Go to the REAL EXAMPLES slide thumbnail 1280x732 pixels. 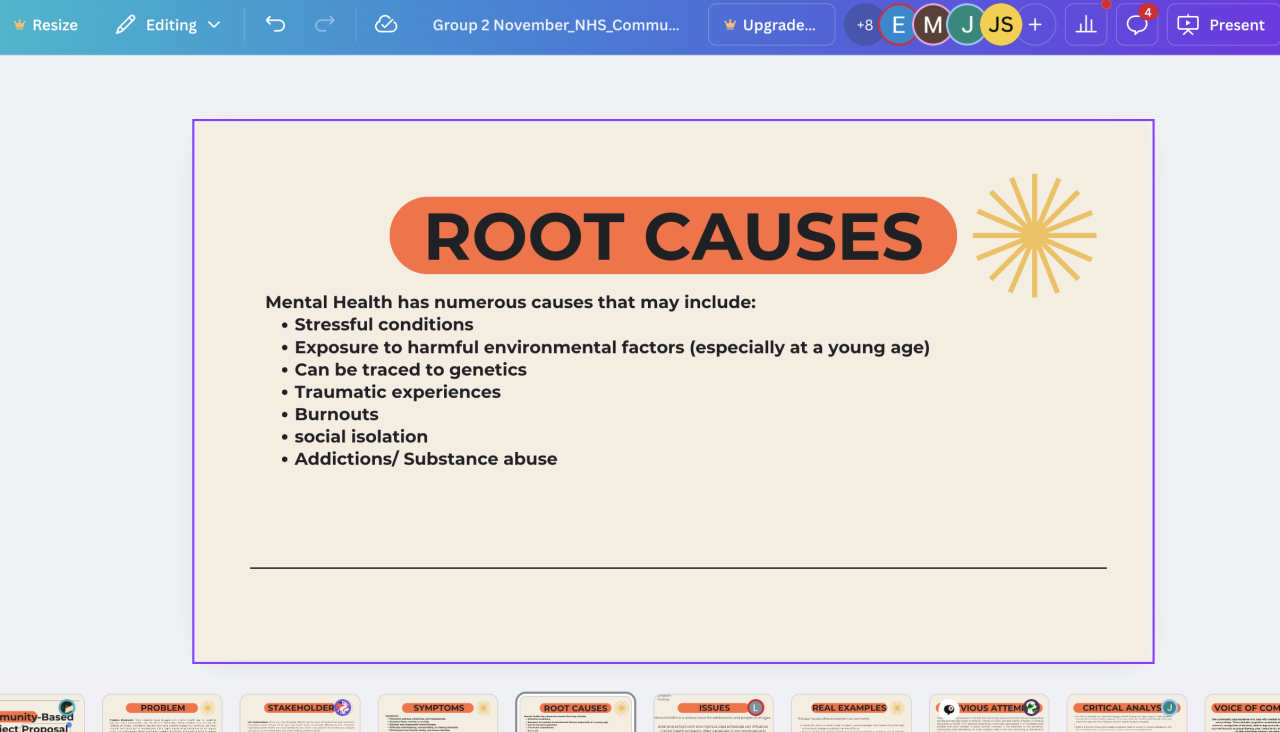pyautogui.click(x=851, y=713)
